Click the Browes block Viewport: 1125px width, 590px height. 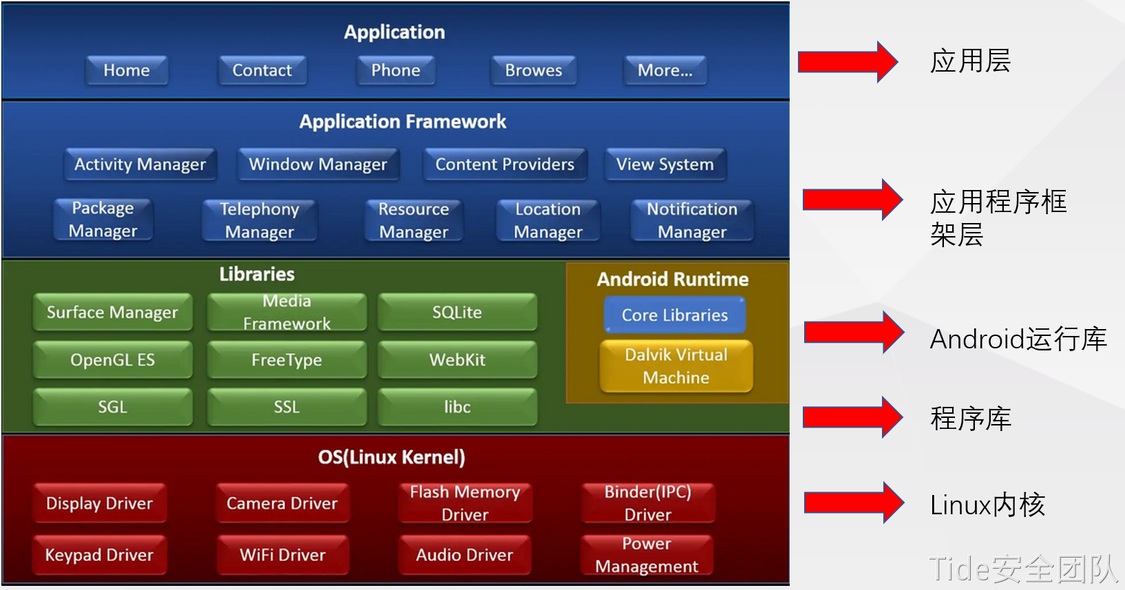click(x=533, y=70)
